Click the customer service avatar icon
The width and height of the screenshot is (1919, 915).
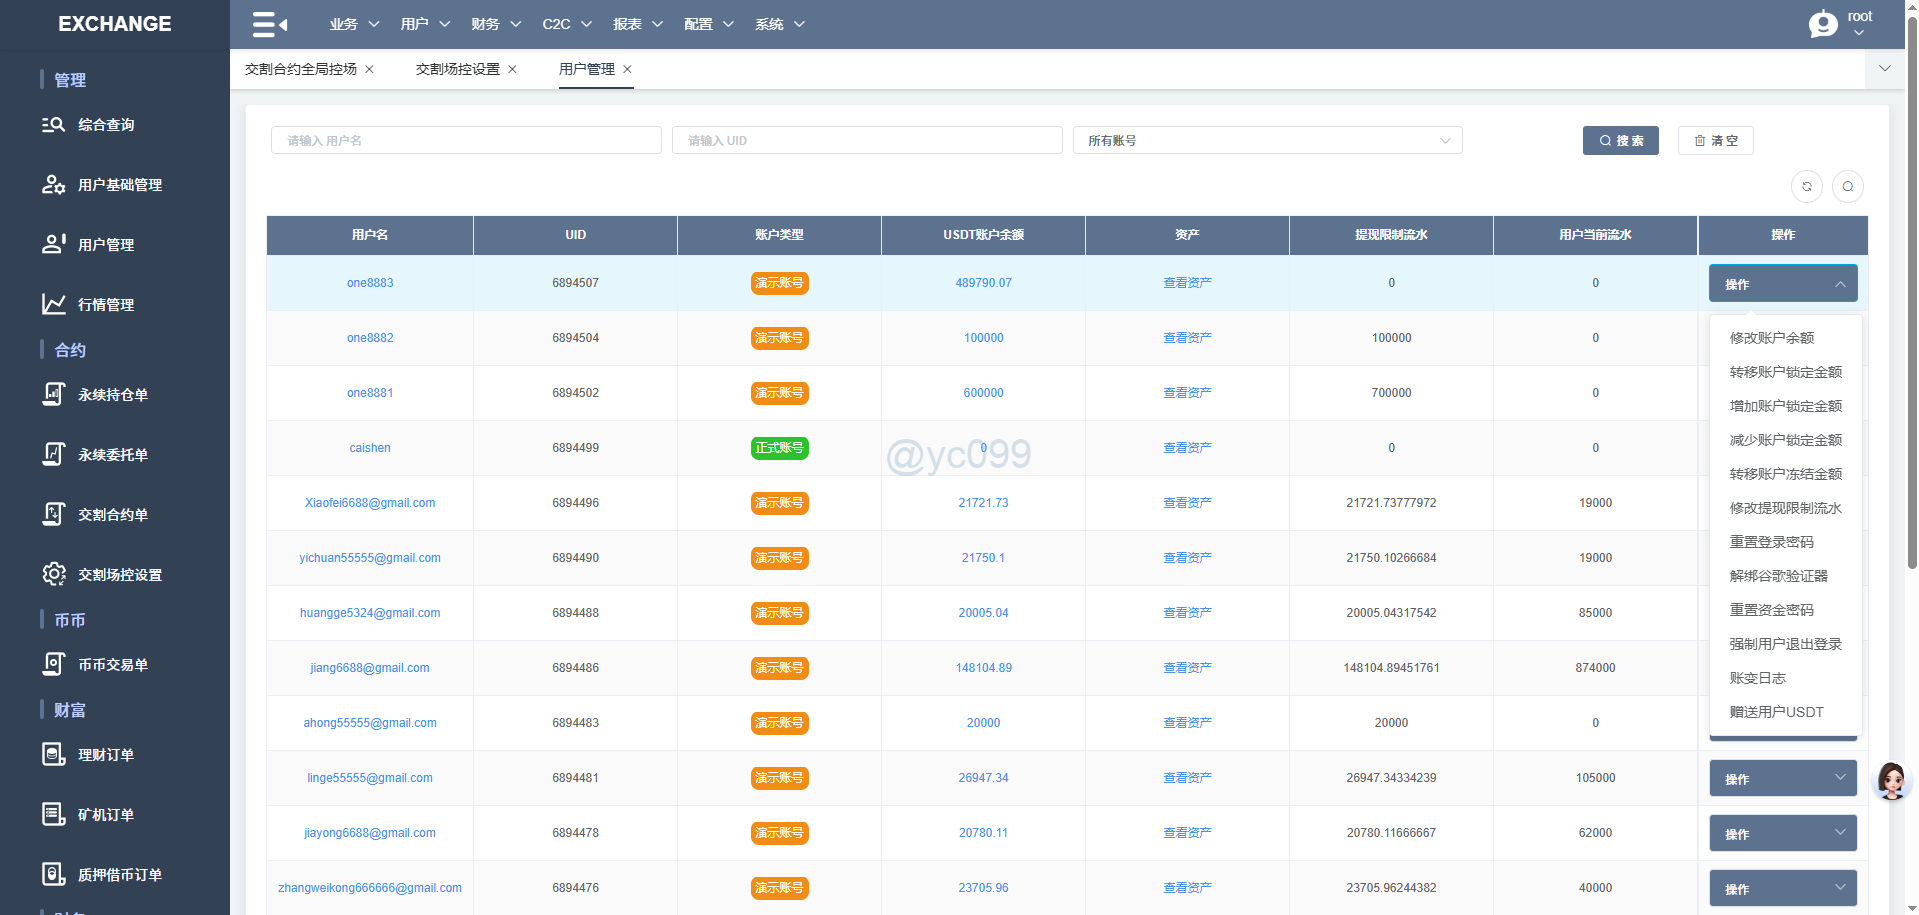click(x=1890, y=781)
